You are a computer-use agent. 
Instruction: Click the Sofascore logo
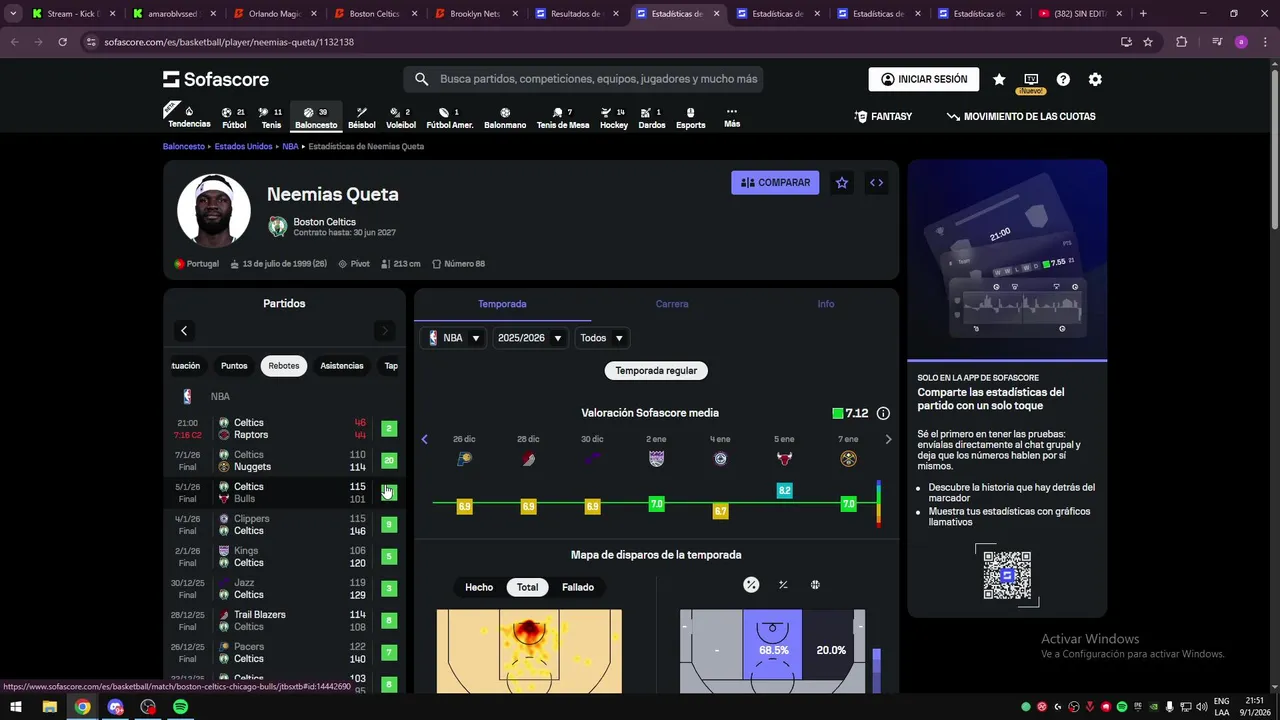tap(217, 79)
